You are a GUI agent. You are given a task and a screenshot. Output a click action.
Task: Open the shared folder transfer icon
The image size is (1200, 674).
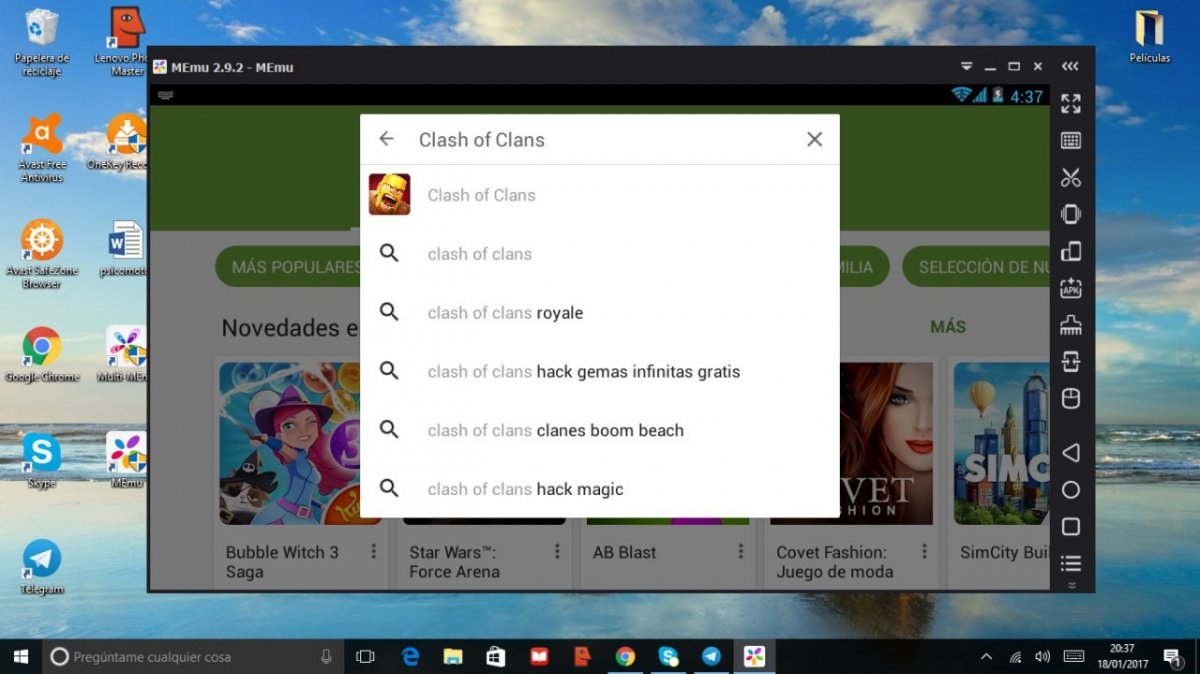tap(1071, 362)
